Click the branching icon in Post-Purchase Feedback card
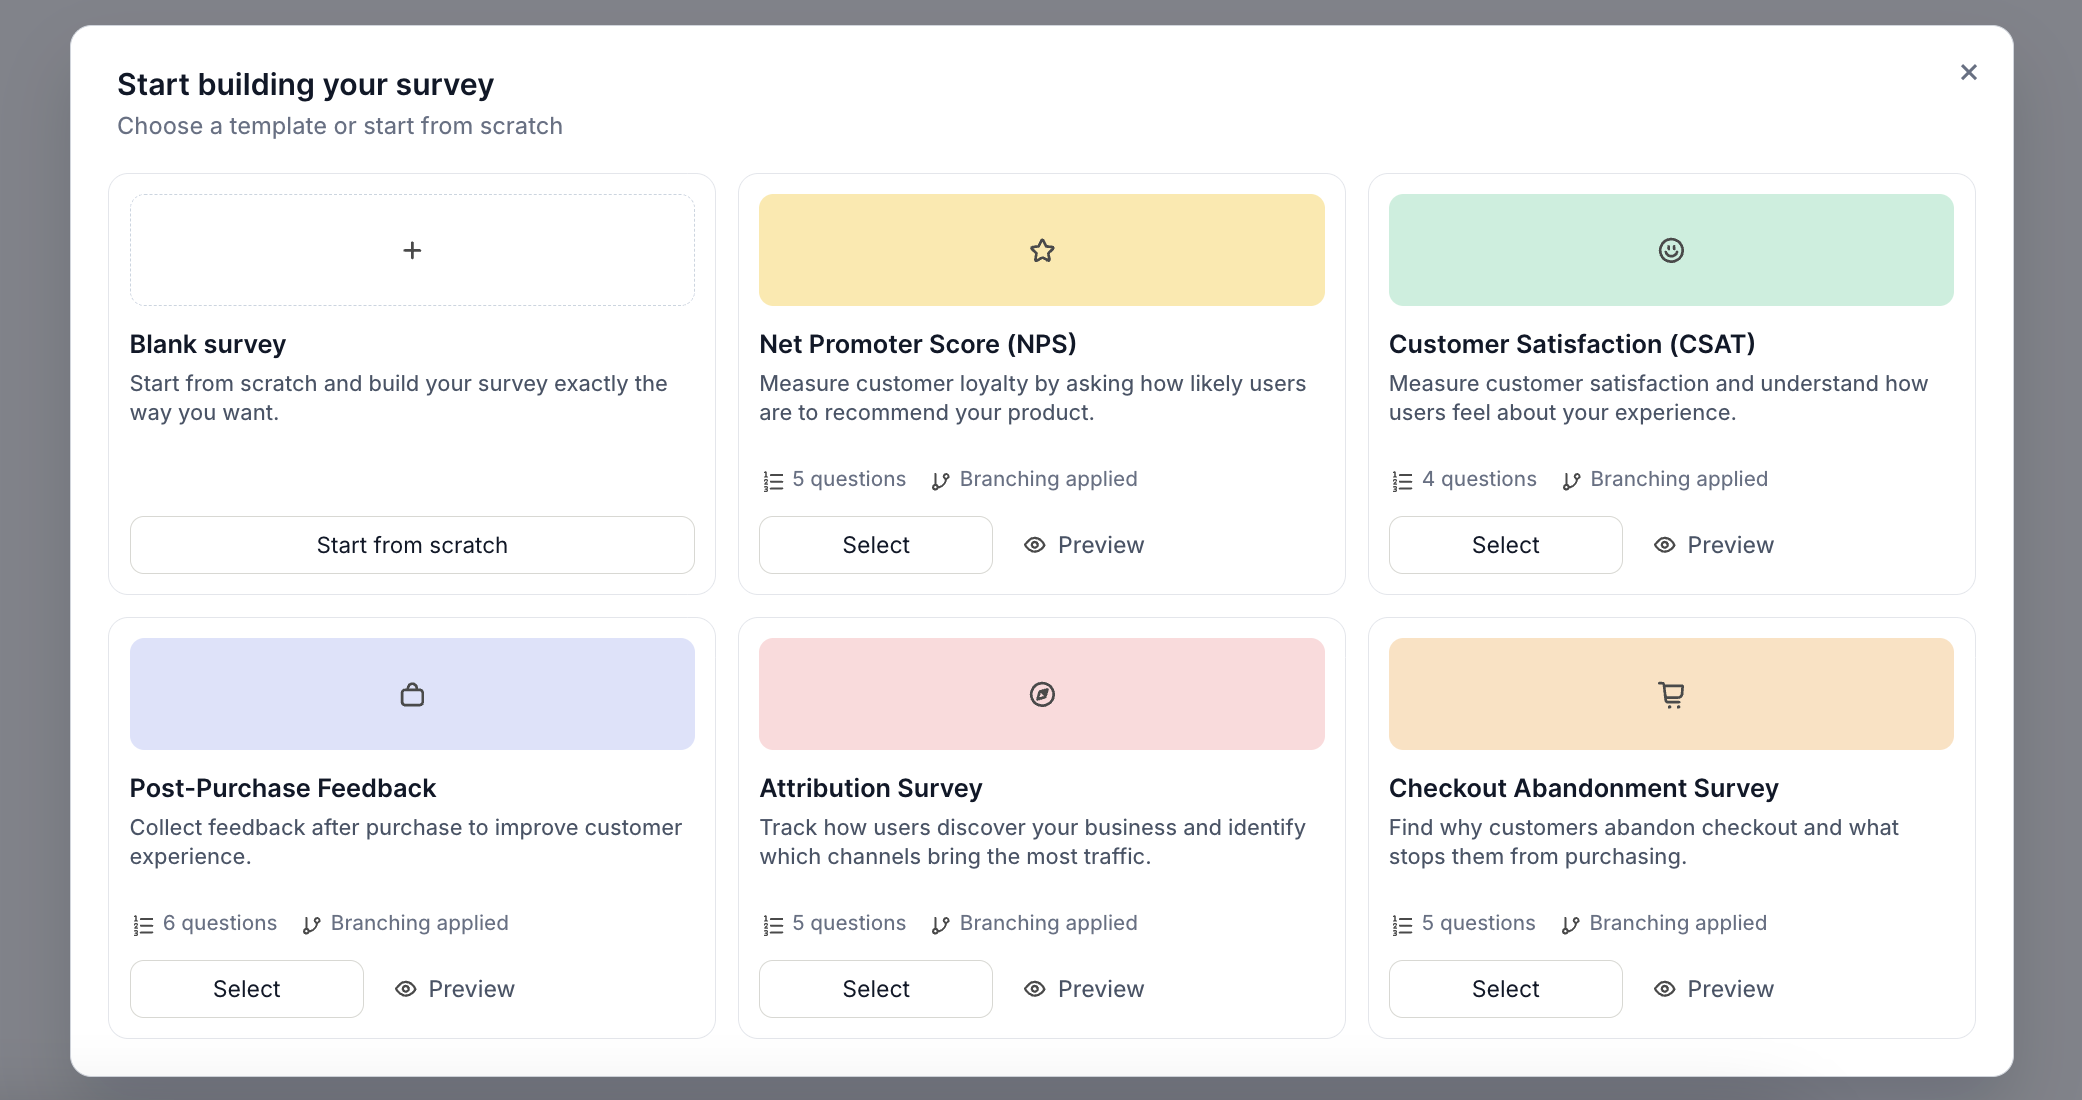 (311, 925)
